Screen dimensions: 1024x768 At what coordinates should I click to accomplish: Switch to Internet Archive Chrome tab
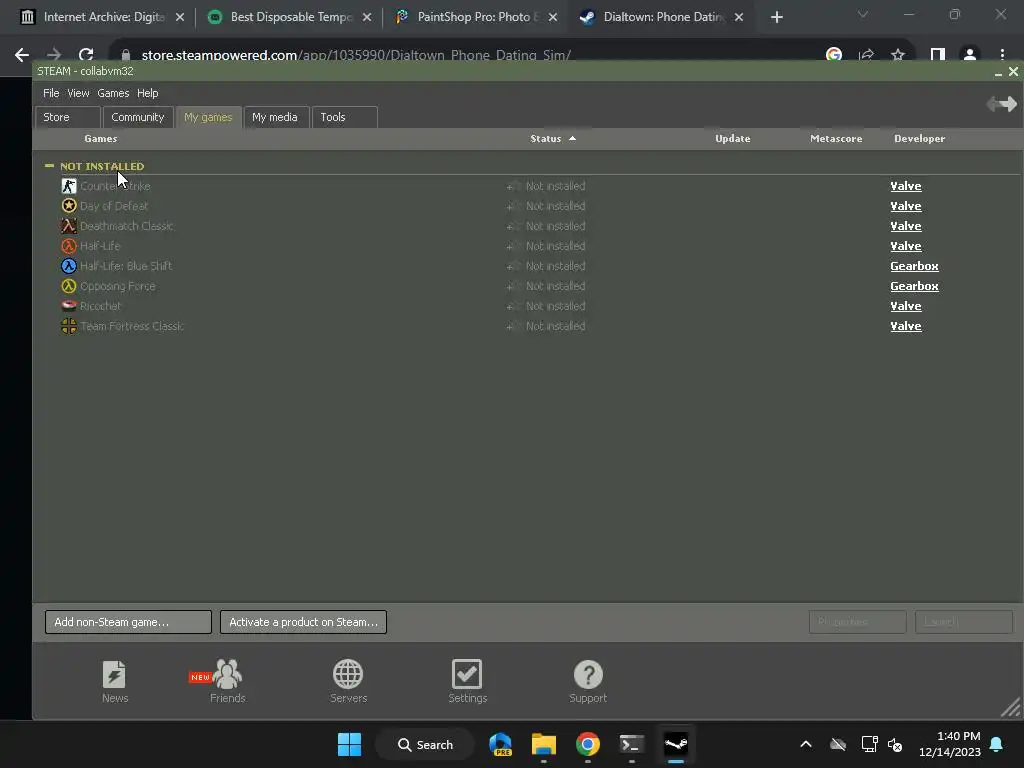(x=102, y=17)
